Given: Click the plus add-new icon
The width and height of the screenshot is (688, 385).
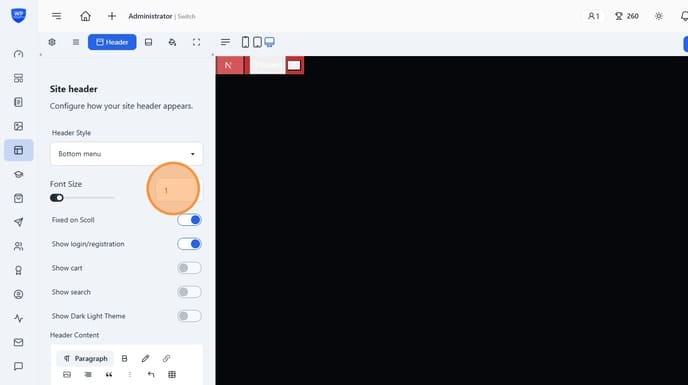Looking at the screenshot, I should [112, 16].
